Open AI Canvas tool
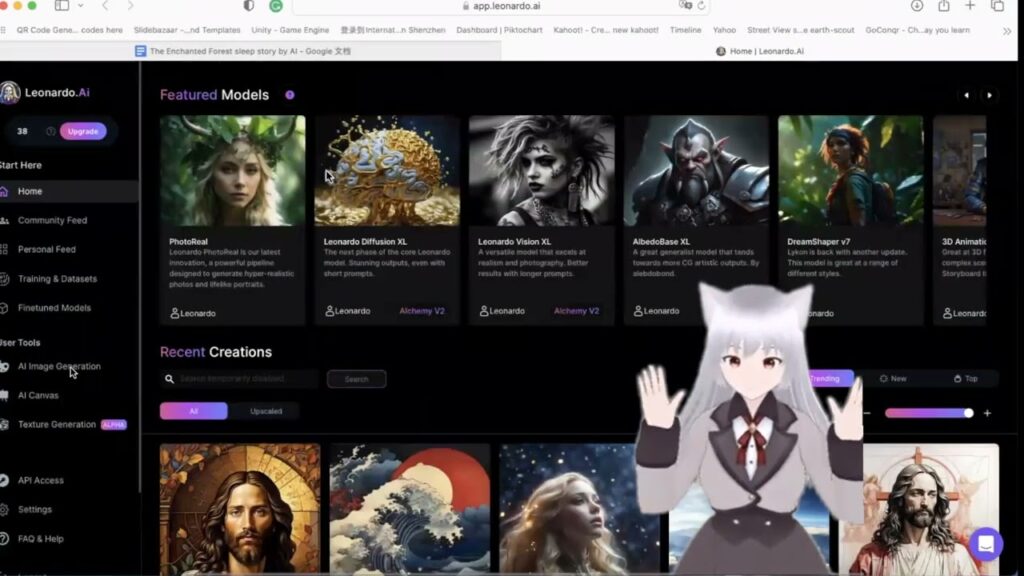The image size is (1024, 576). click(38, 395)
